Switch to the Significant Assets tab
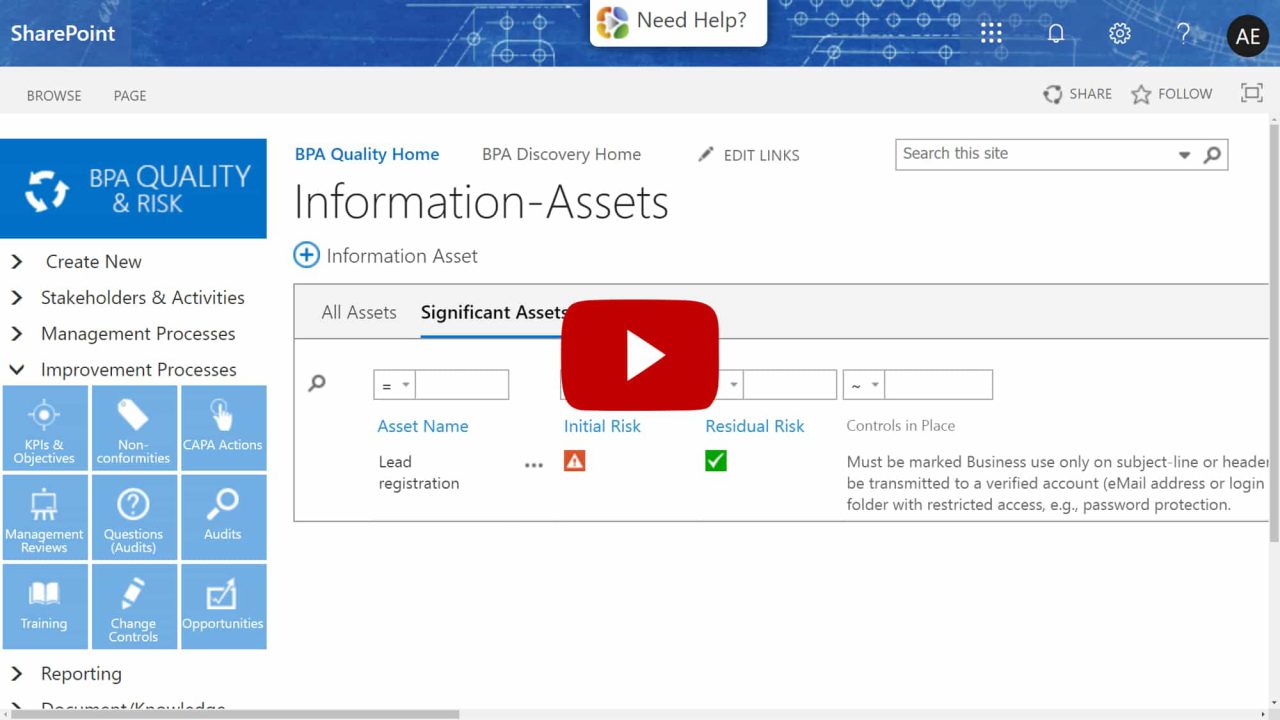The image size is (1280, 720). [x=493, y=312]
